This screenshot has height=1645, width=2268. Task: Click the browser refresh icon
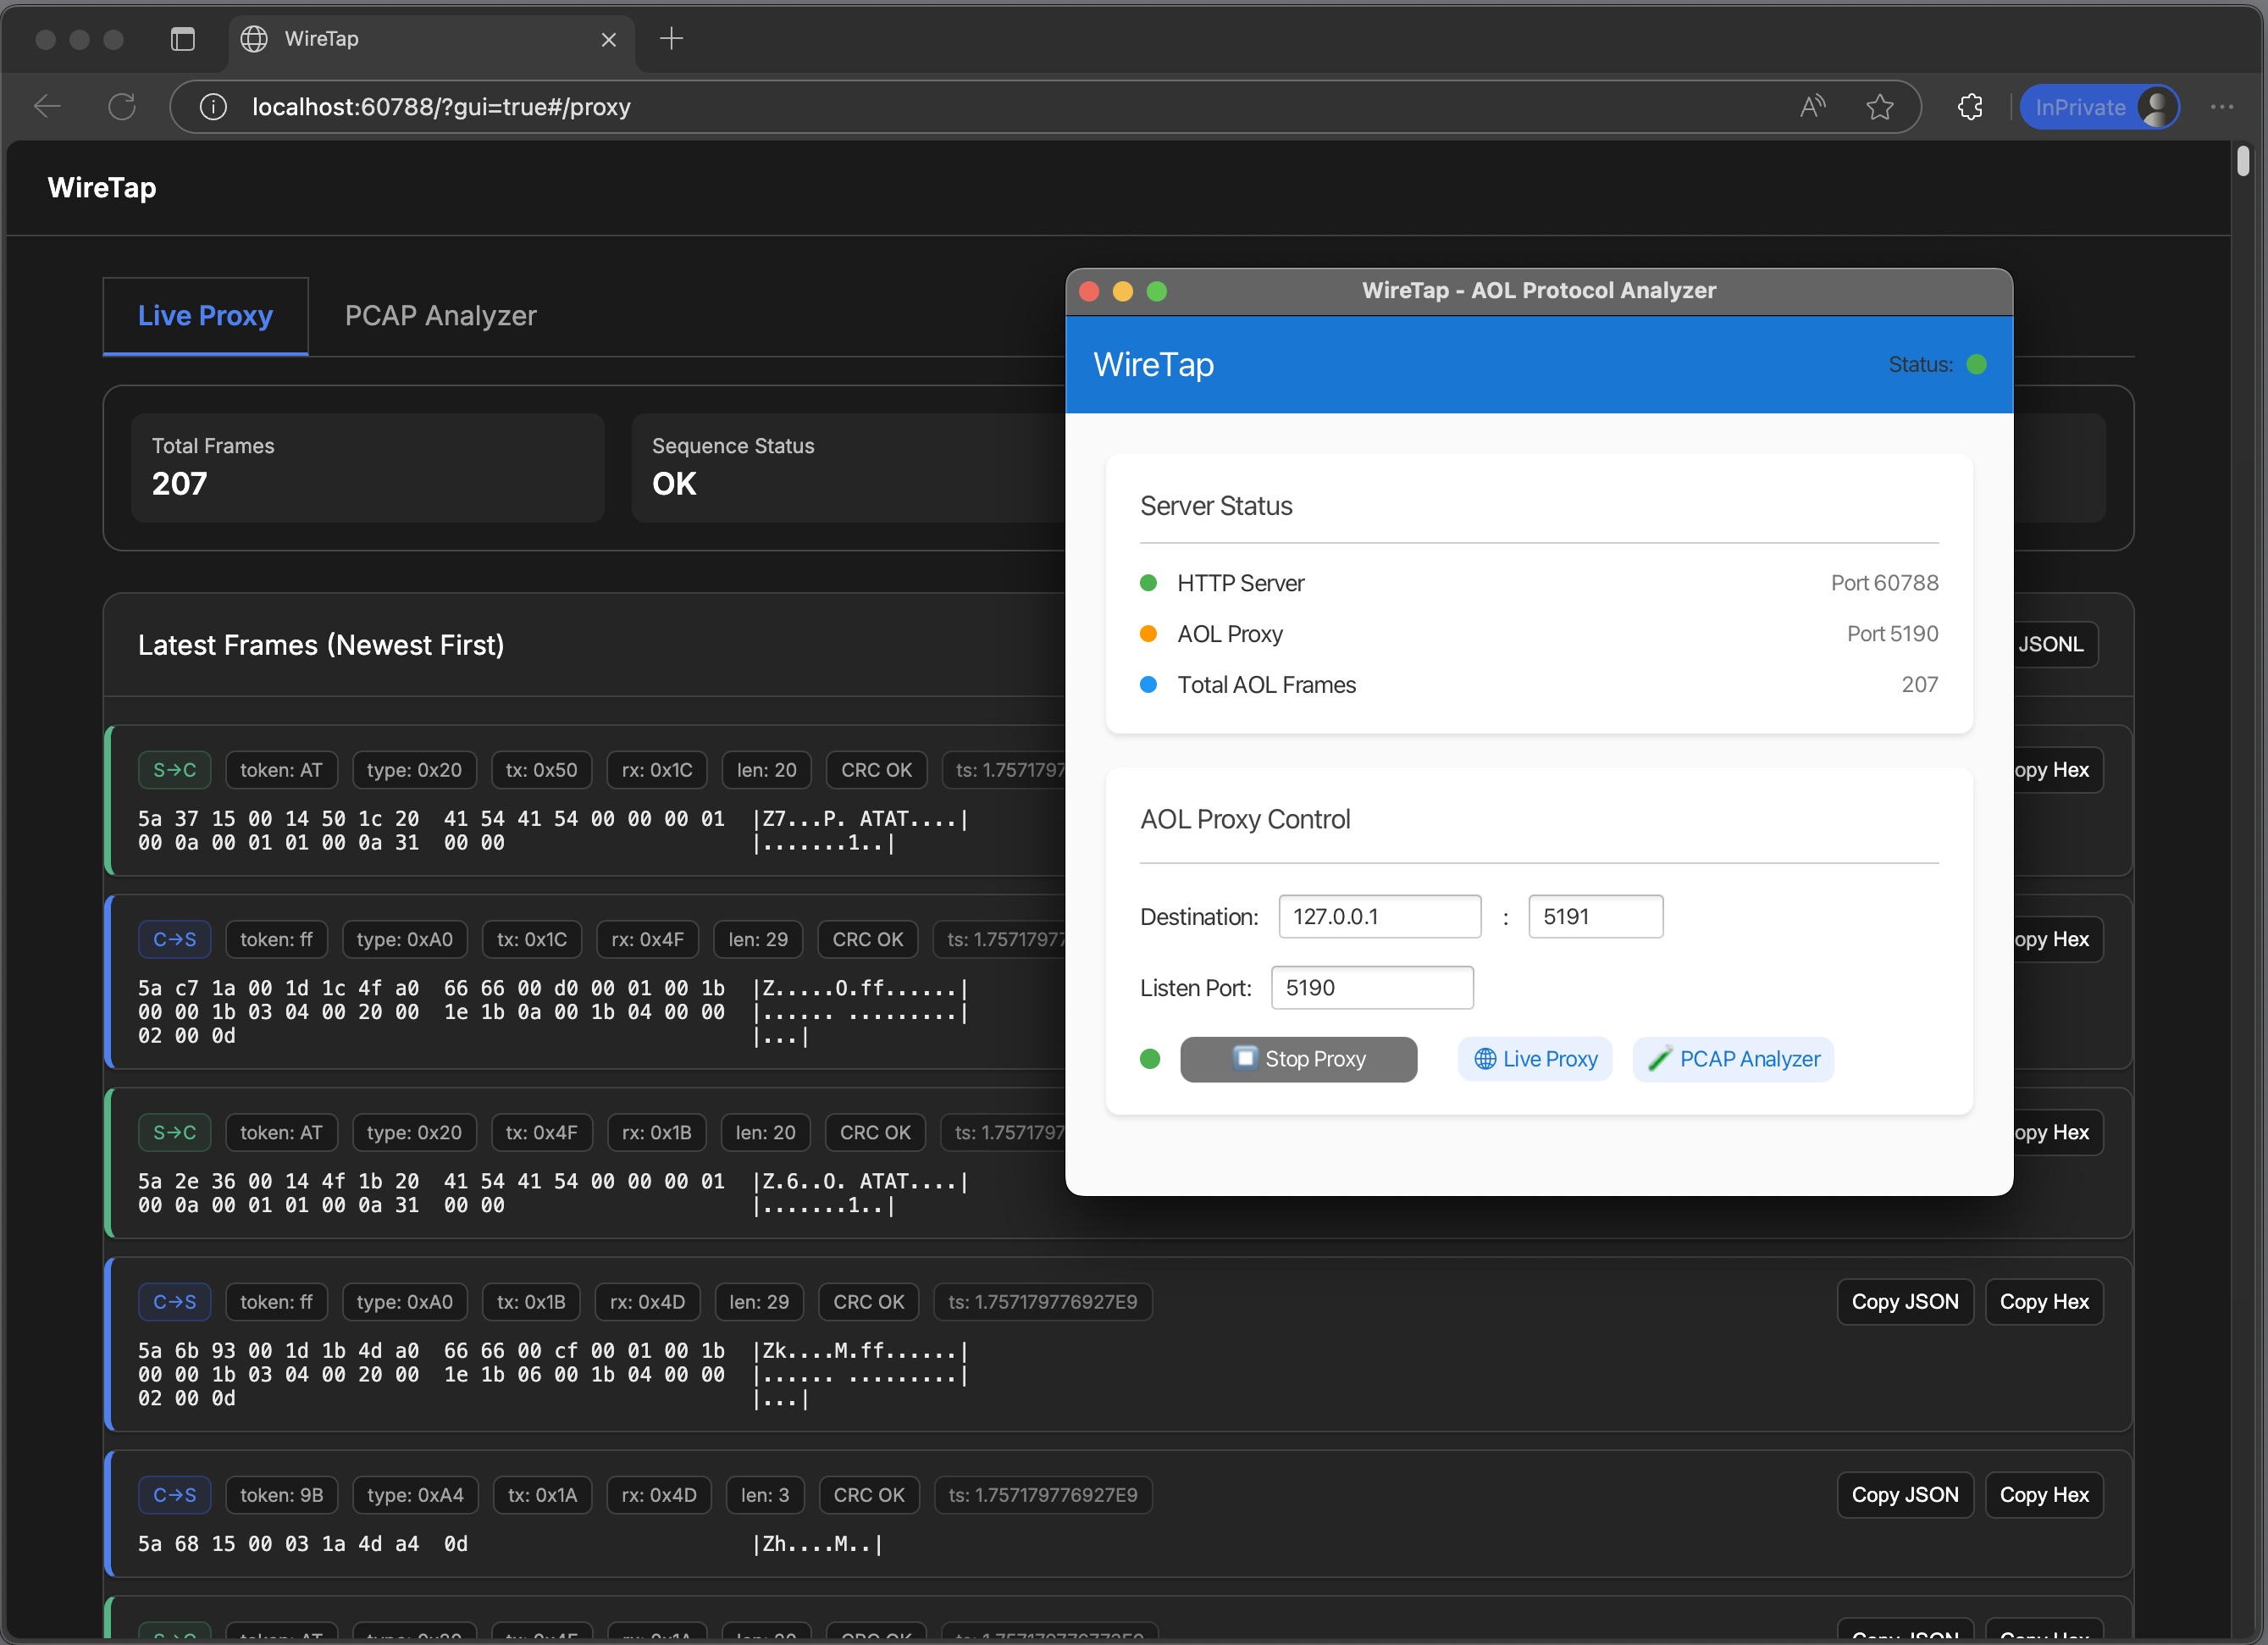122,107
